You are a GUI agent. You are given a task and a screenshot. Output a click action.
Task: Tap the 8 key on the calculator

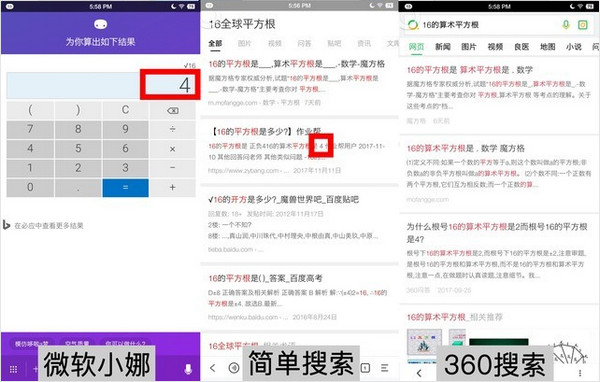(78, 129)
